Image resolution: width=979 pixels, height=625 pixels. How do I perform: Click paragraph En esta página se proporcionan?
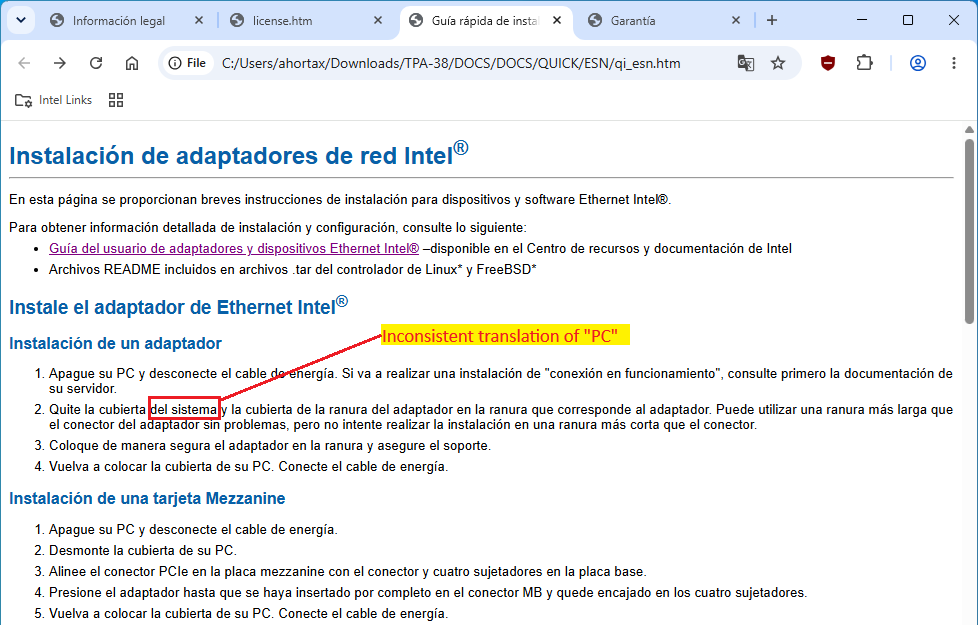click(340, 200)
